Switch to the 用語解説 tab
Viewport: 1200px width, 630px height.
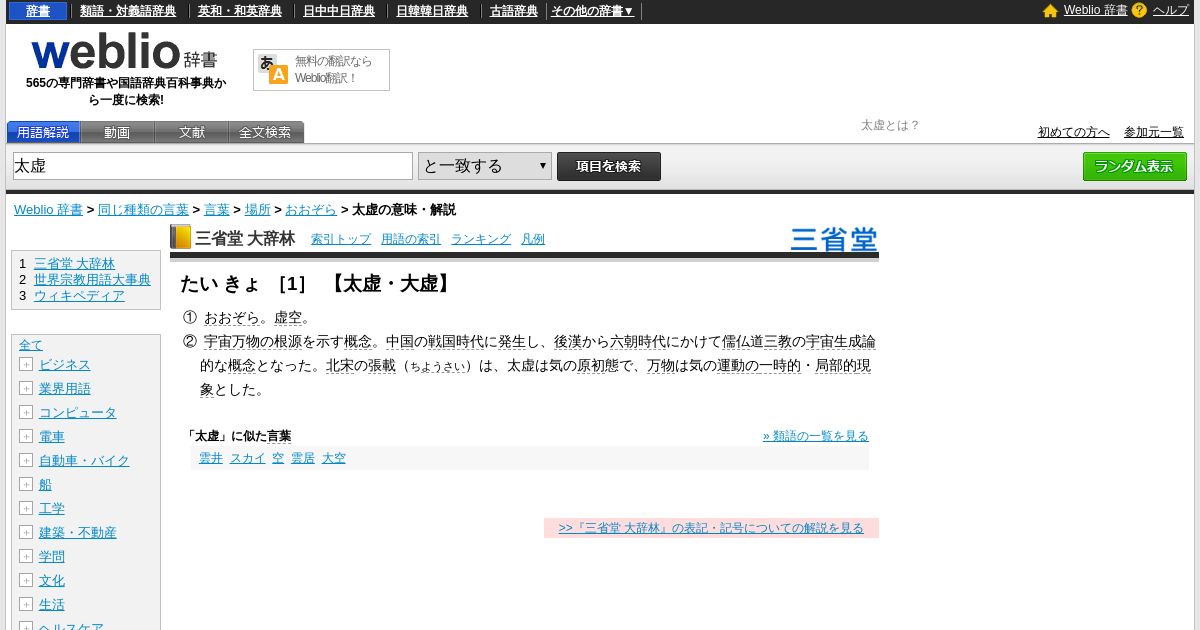(x=43, y=132)
